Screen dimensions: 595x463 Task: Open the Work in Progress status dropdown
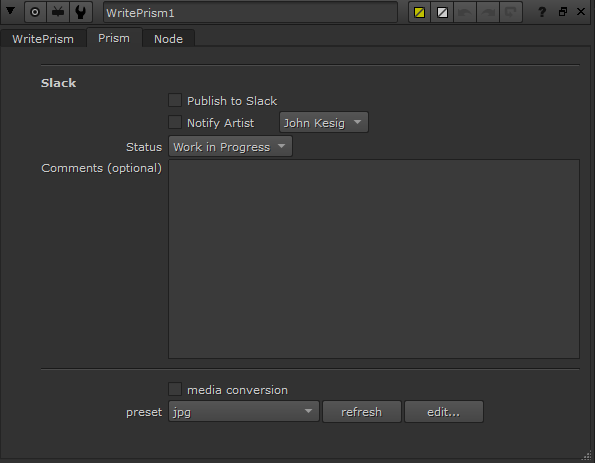[x=230, y=146]
